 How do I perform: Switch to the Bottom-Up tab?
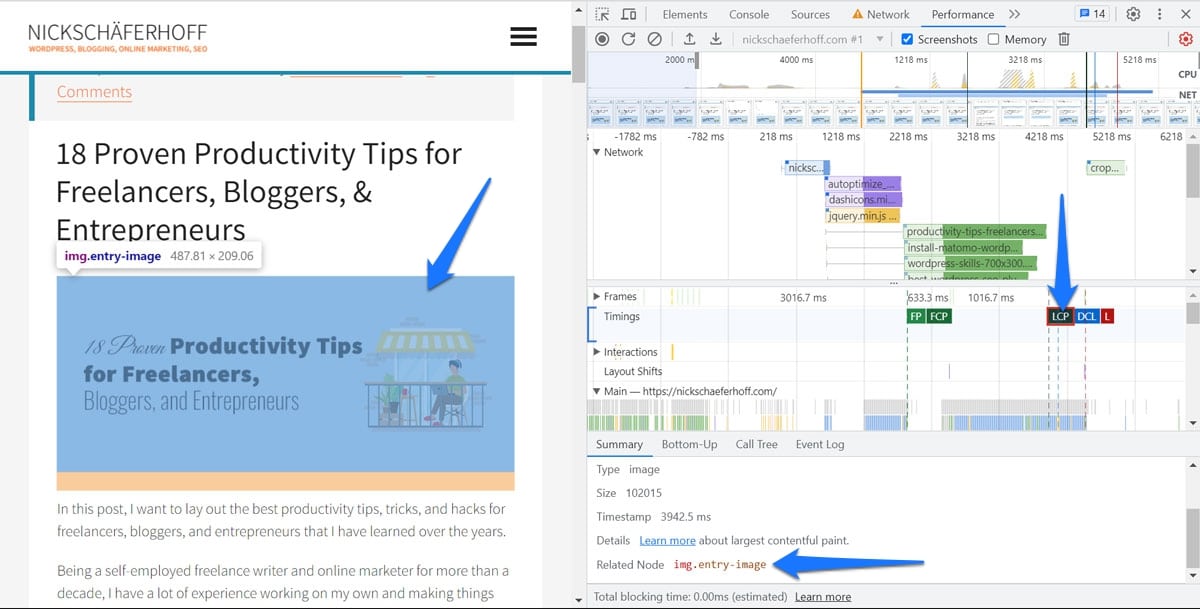tap(689, 444)
